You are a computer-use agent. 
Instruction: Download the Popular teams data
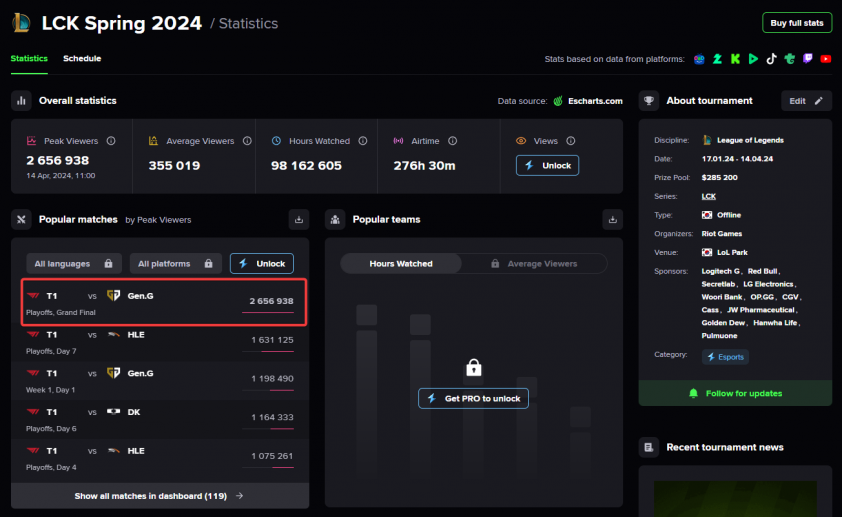(x=613, y=220)
